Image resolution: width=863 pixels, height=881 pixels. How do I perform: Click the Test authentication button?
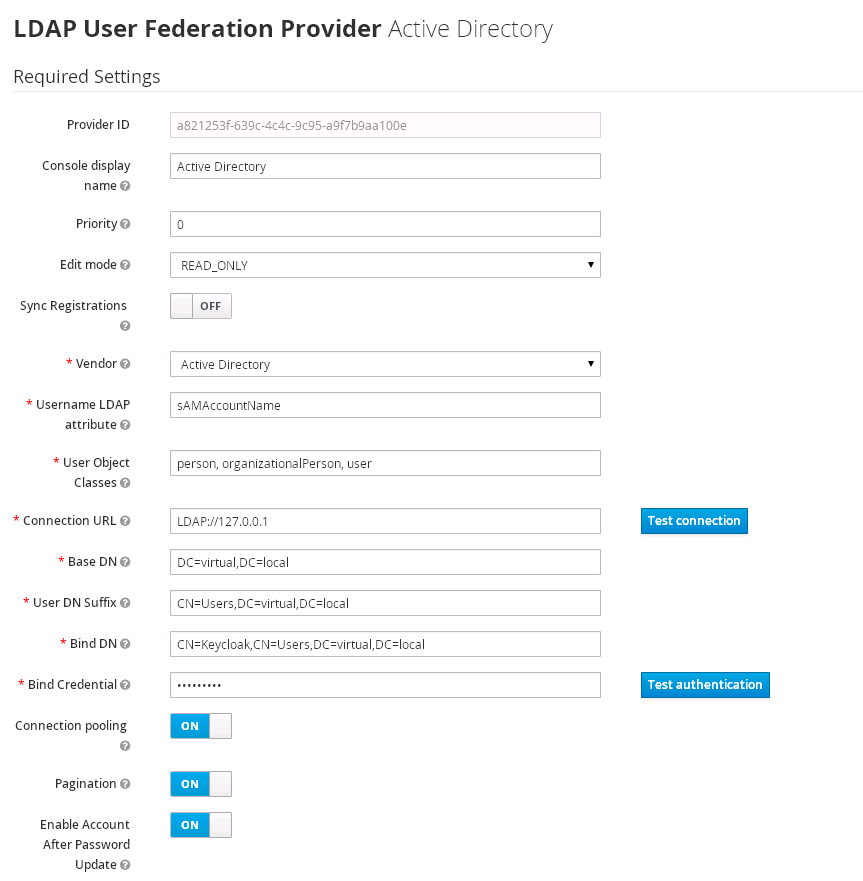pos(705,684)
